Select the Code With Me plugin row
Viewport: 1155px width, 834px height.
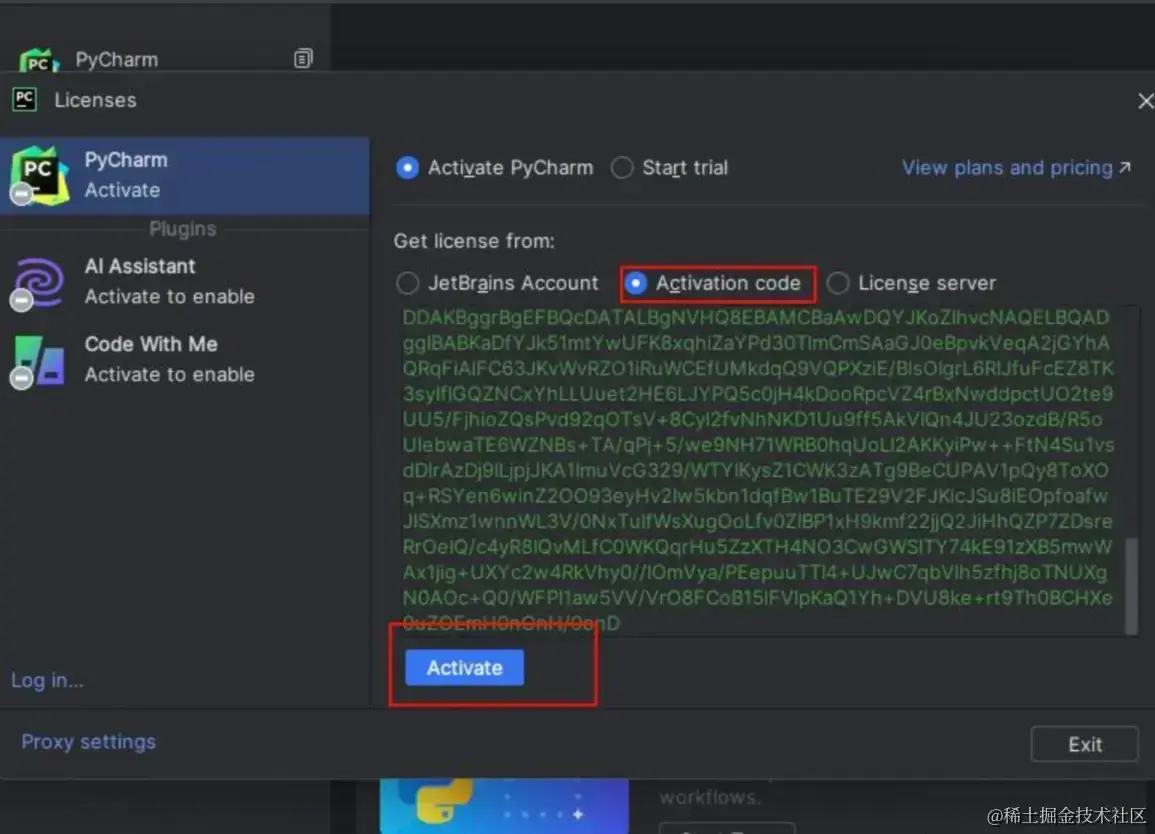184,360
